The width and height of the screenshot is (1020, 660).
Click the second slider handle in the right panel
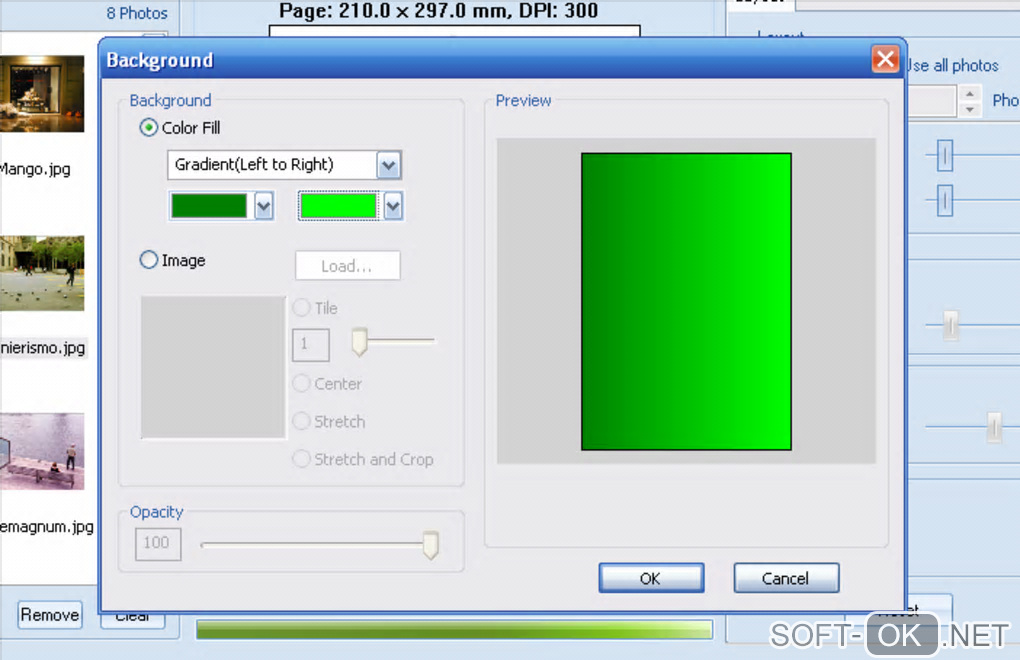(945, 200)
